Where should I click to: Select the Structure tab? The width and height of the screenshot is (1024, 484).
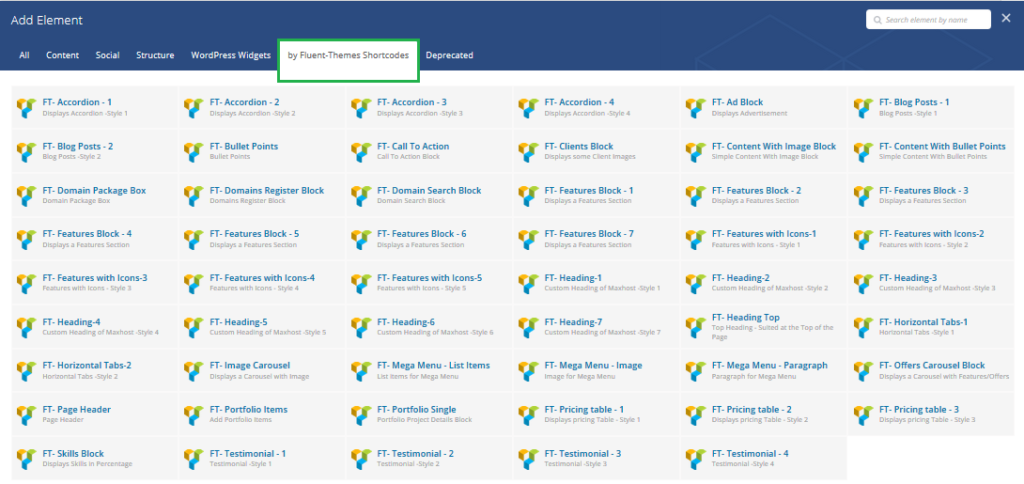pyautogui.click(x=155, y=56)
